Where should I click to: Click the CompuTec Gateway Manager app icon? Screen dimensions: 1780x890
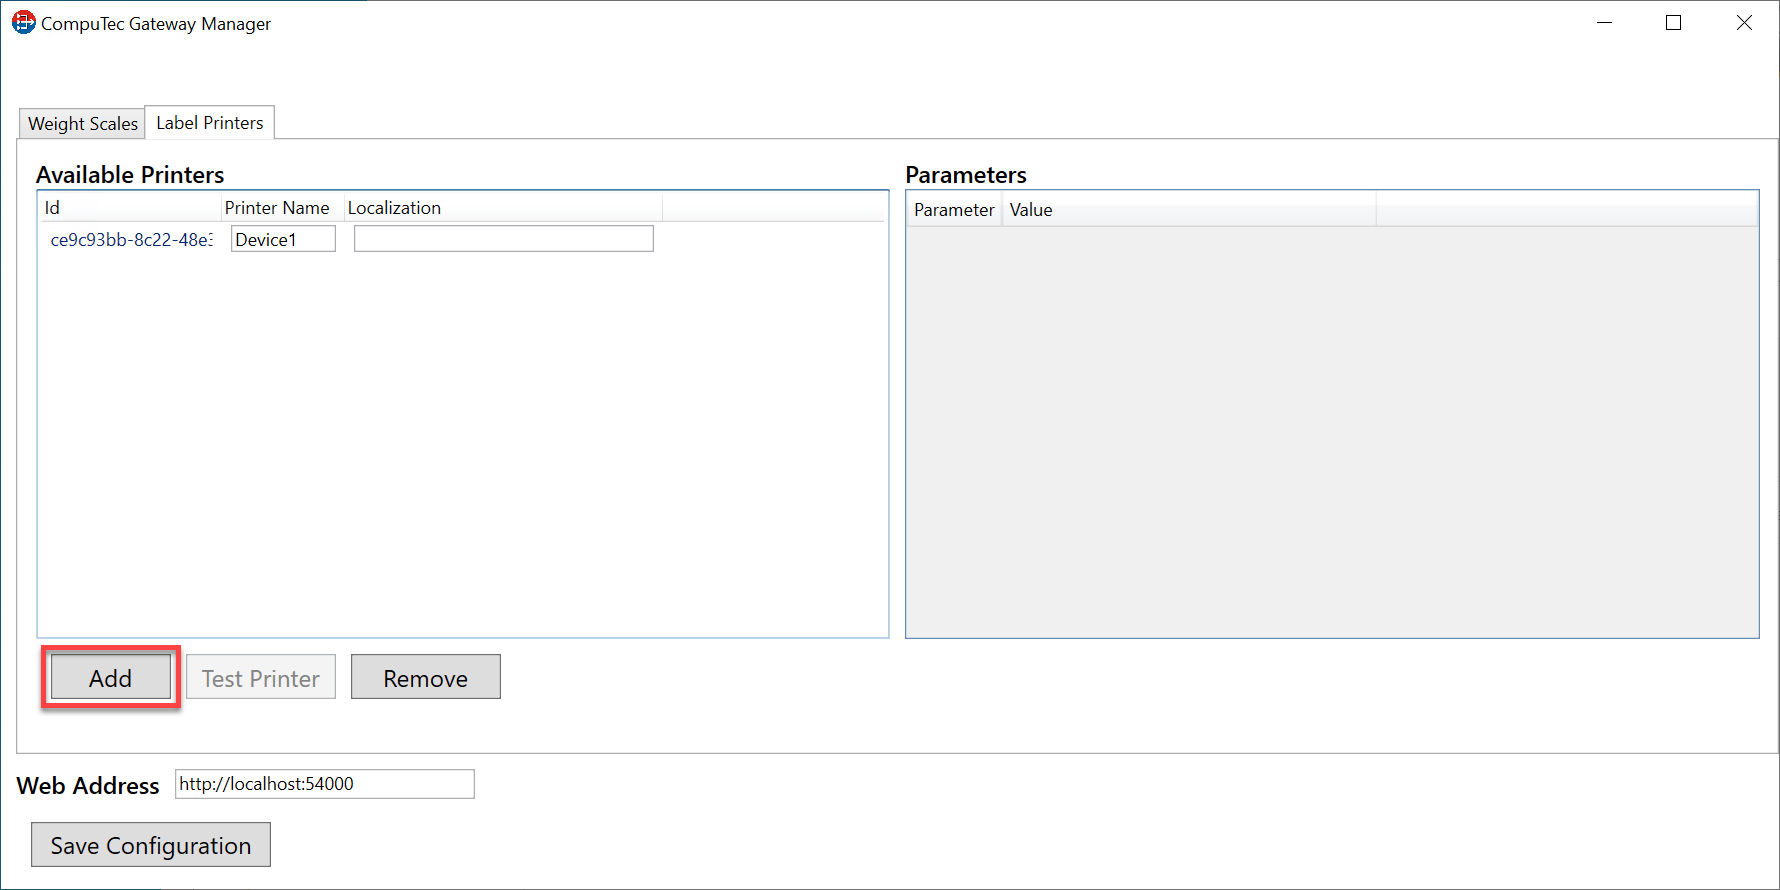pyautogui.click(x=23, y=23)
